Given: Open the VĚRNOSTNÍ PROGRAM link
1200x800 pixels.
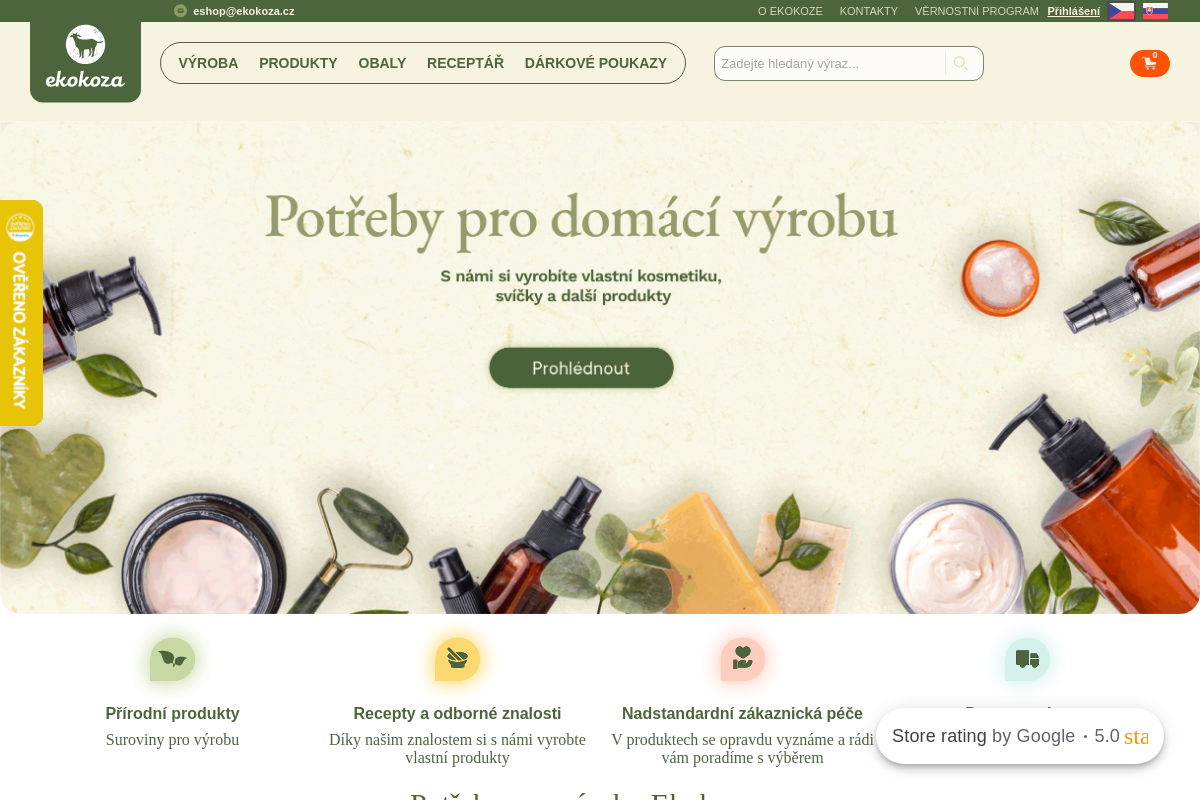Looking at the screenshot, I should click(976, 11).
